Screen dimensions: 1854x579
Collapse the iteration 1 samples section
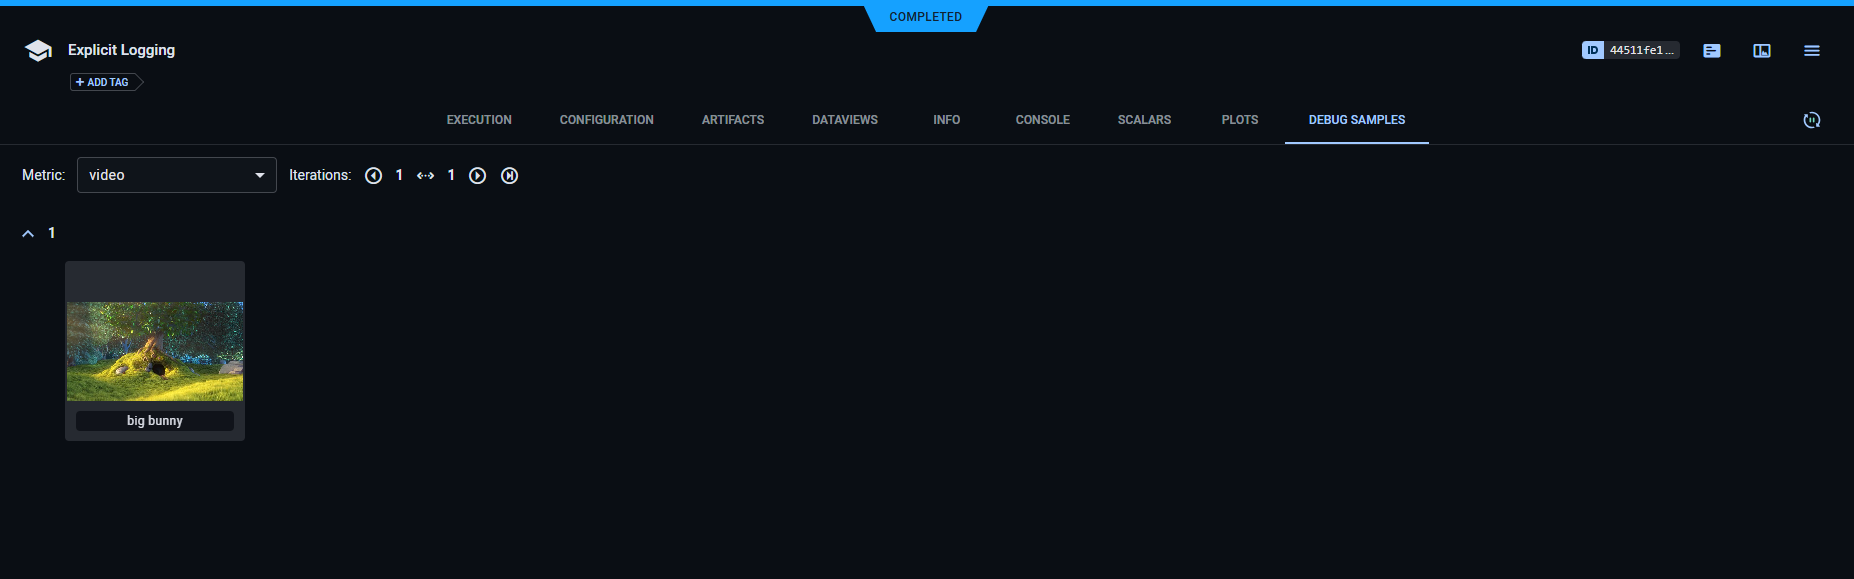tap(28, 233)
